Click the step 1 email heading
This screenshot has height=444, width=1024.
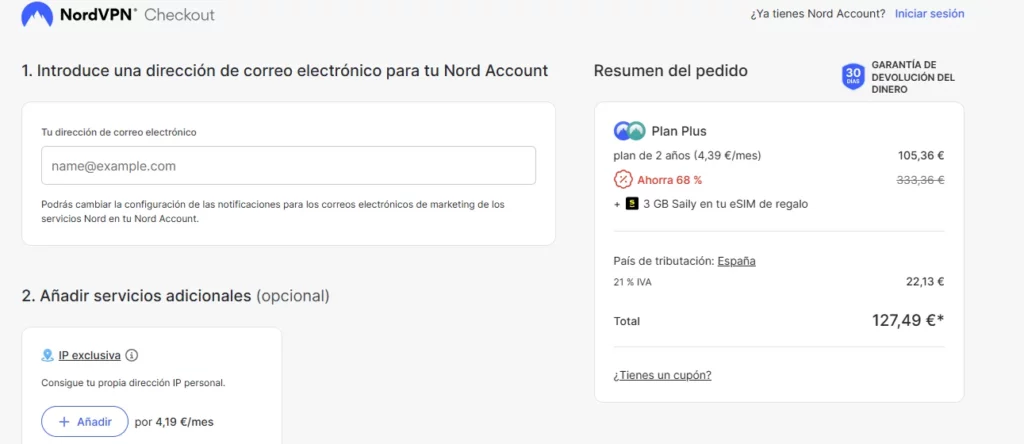click(285, 71)
